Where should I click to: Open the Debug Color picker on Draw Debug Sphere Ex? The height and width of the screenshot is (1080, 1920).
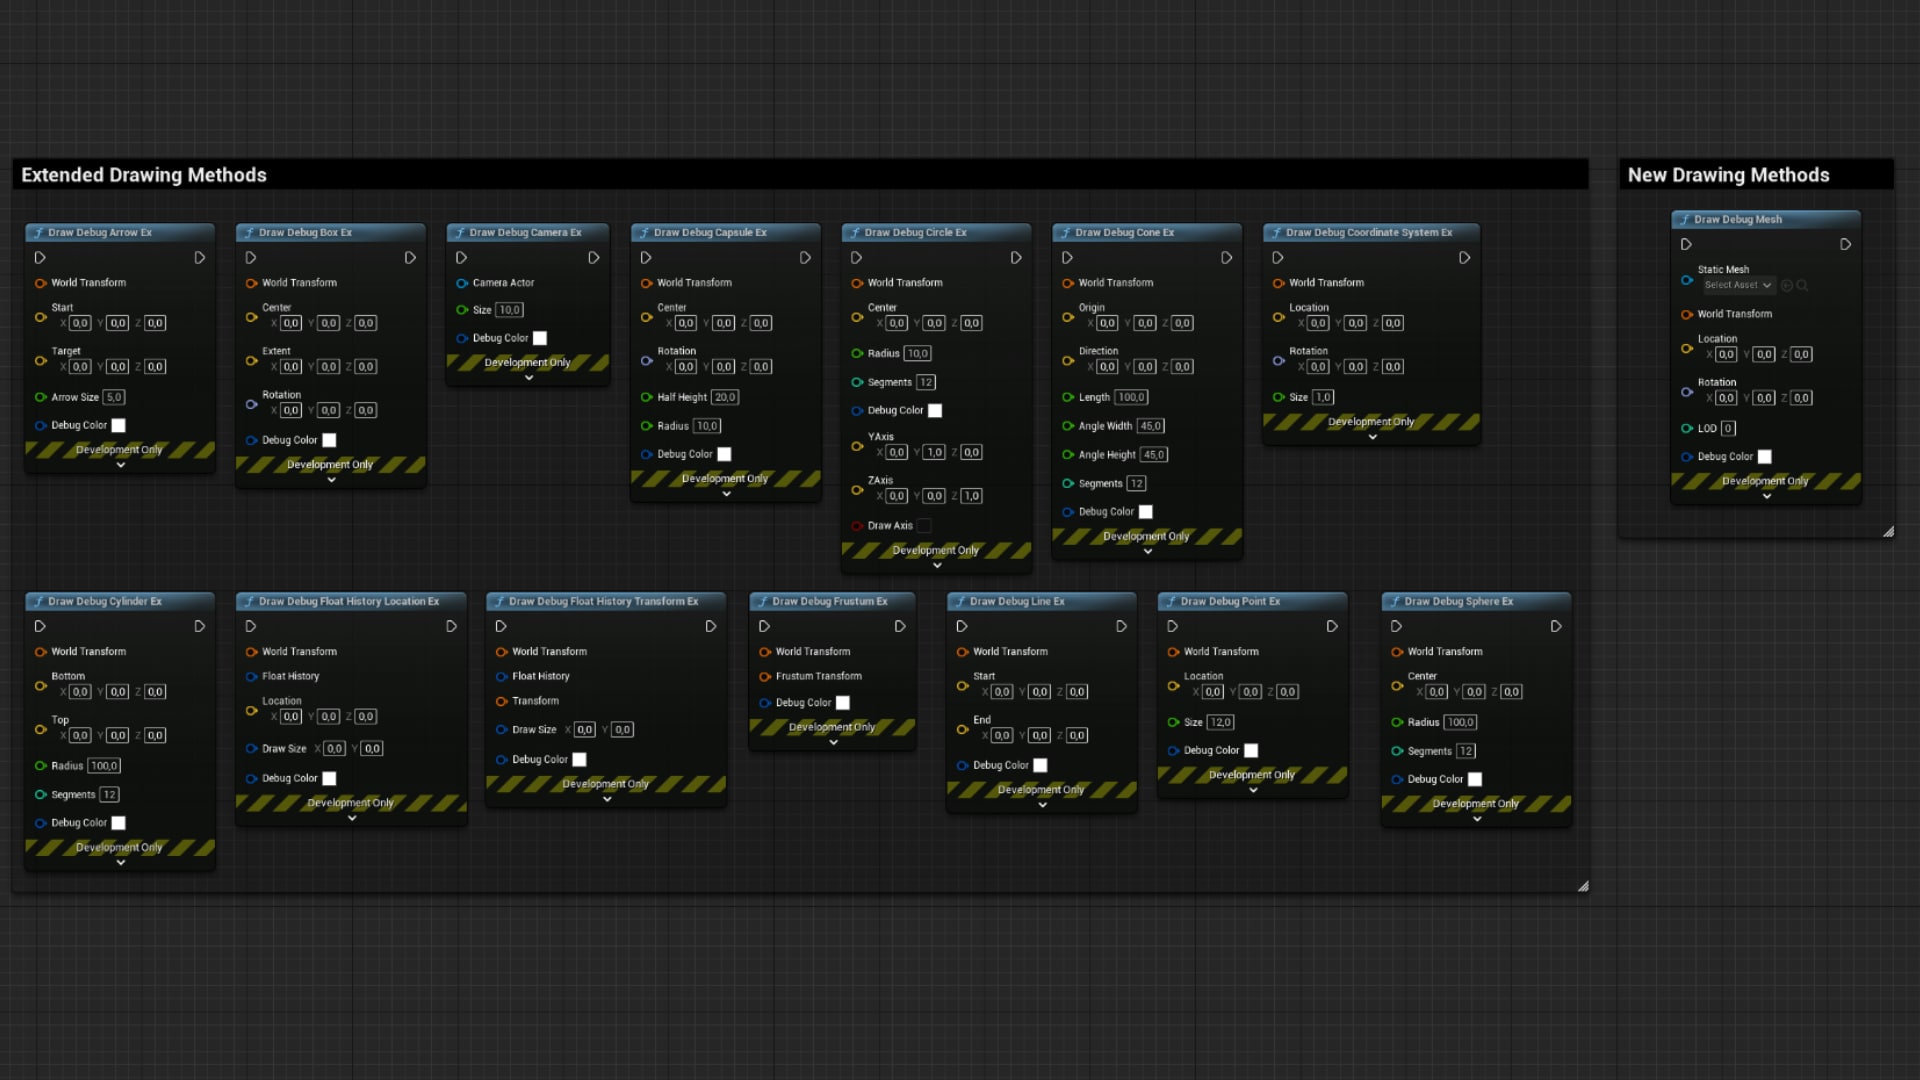point(1477,779)
